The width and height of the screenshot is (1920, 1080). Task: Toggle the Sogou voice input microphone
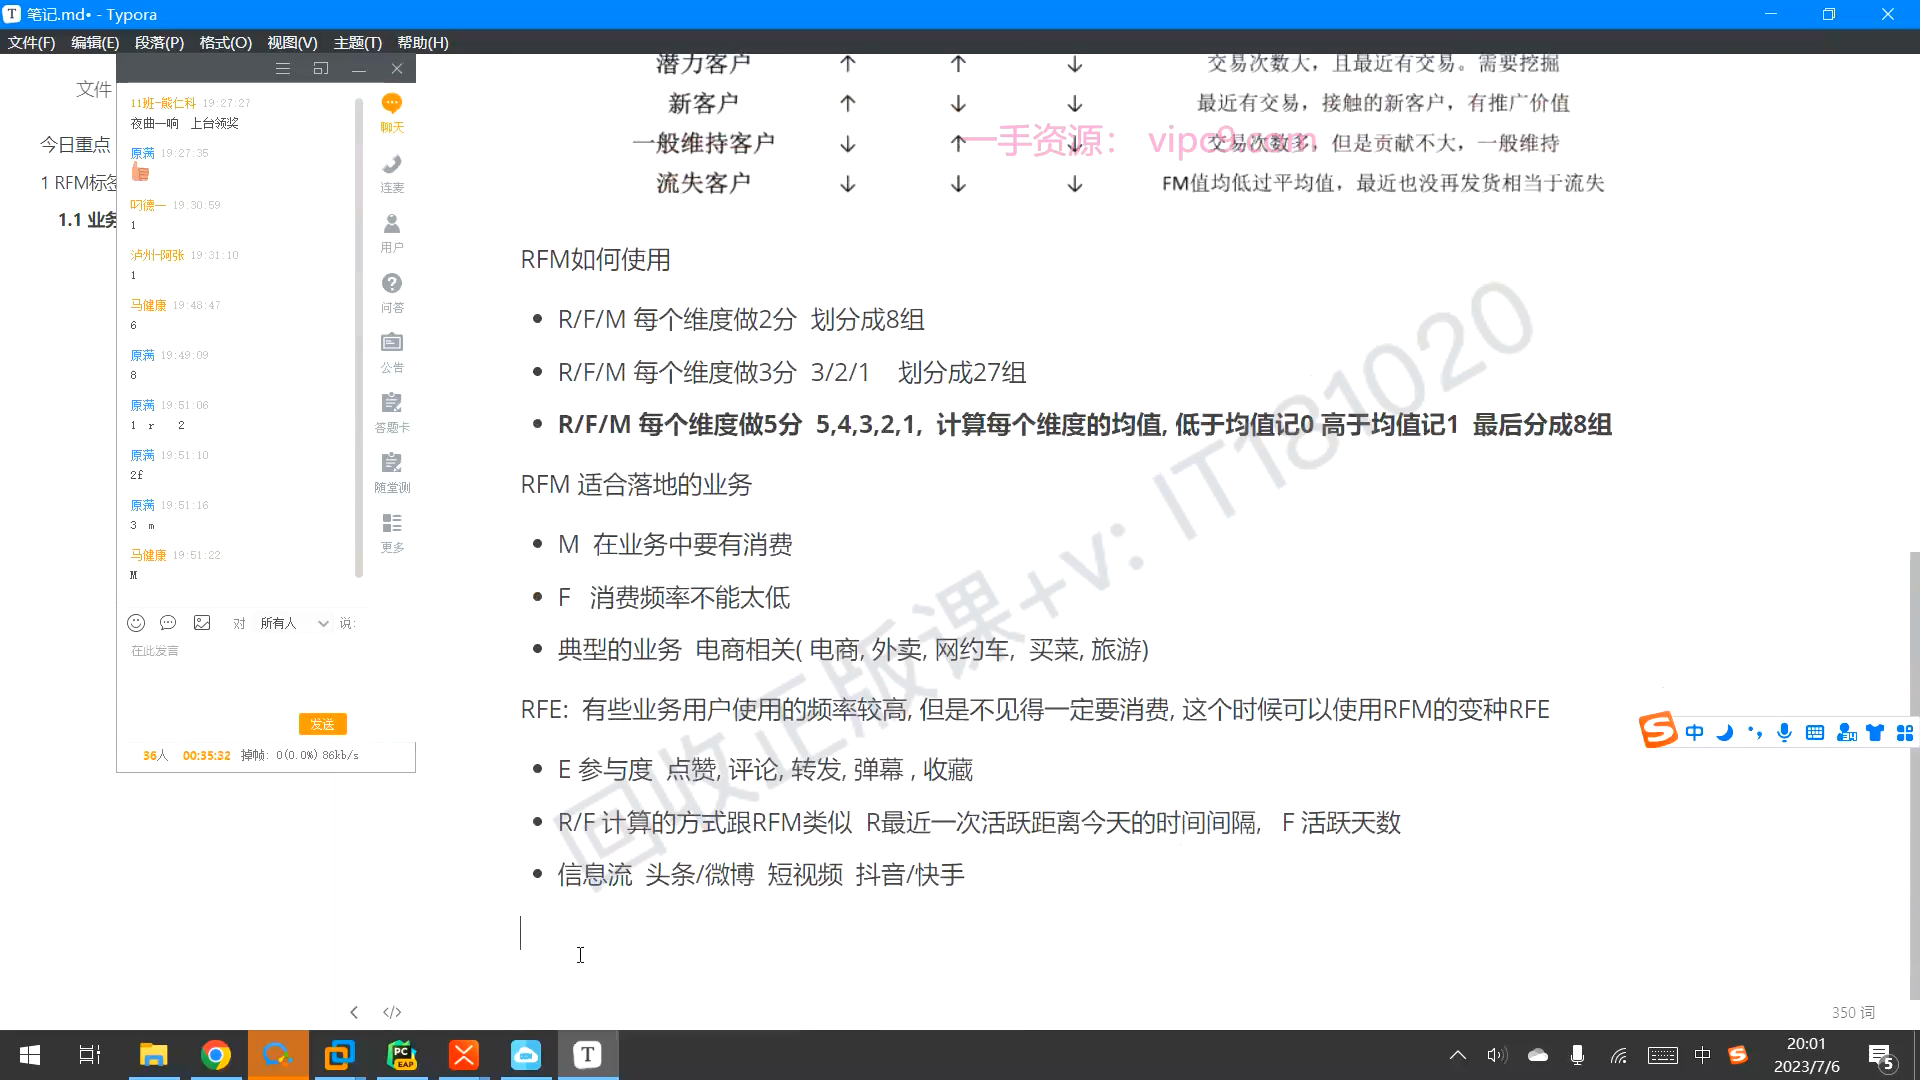point(1784,733)
